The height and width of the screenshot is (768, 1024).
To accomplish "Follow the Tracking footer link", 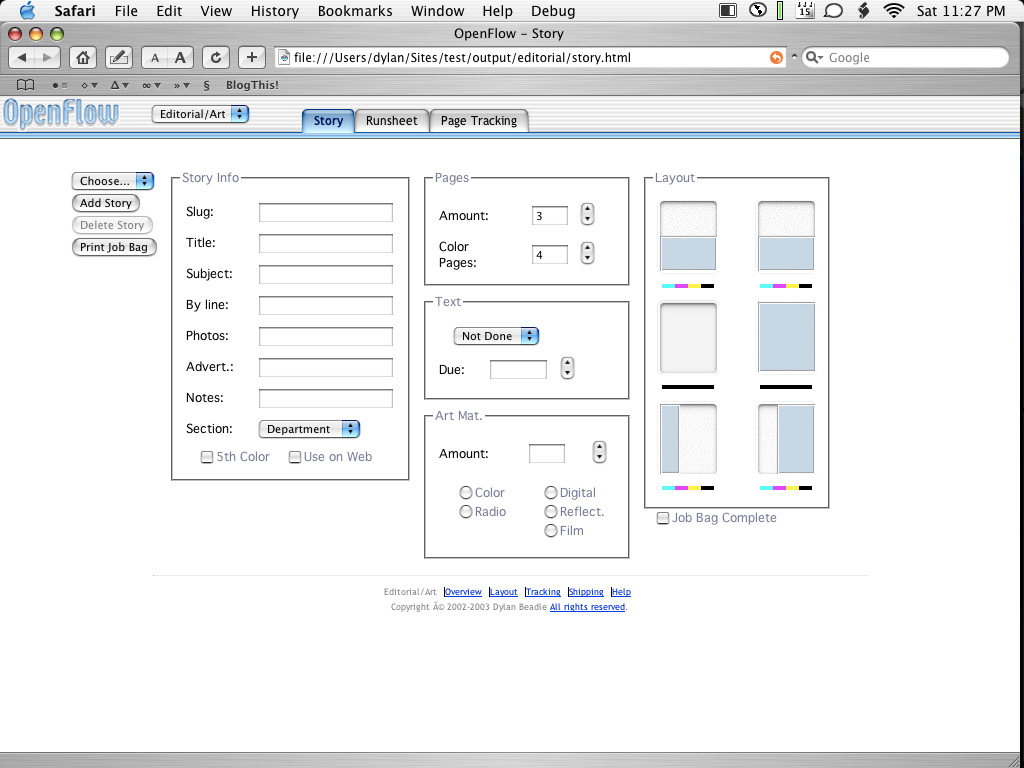I will pyautogui.click(x=543, y=592).
